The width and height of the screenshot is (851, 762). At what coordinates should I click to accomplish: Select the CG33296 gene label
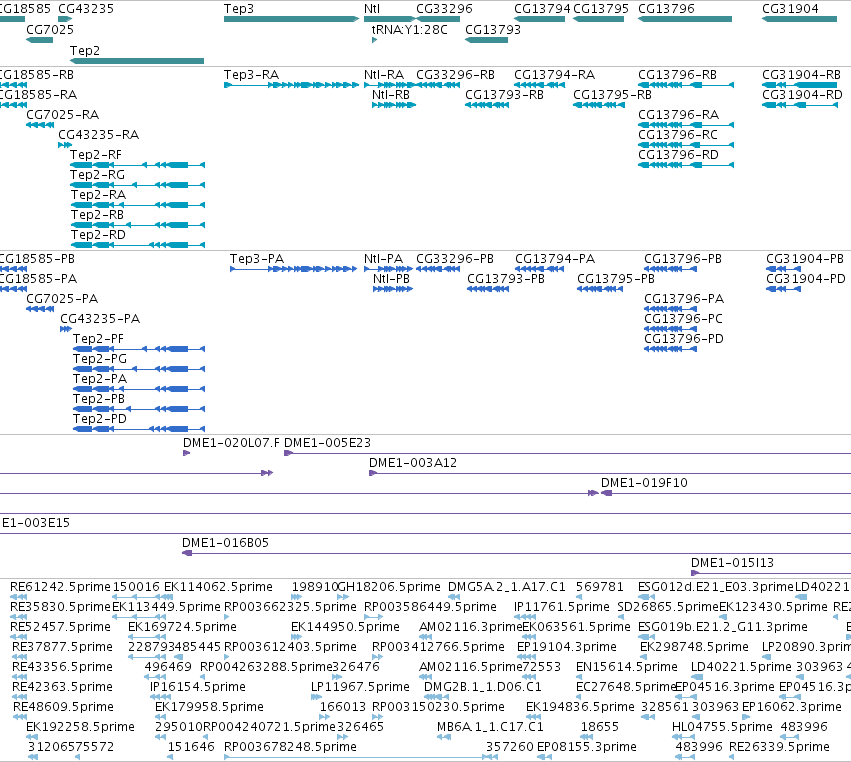[444, 9]
